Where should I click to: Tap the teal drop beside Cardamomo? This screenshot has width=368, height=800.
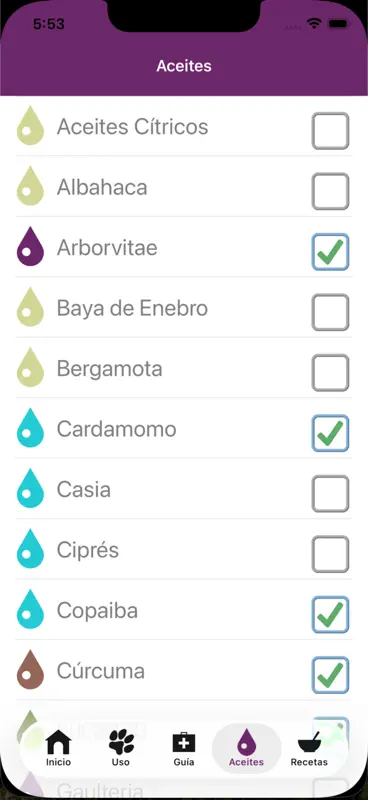click(31, 428)
